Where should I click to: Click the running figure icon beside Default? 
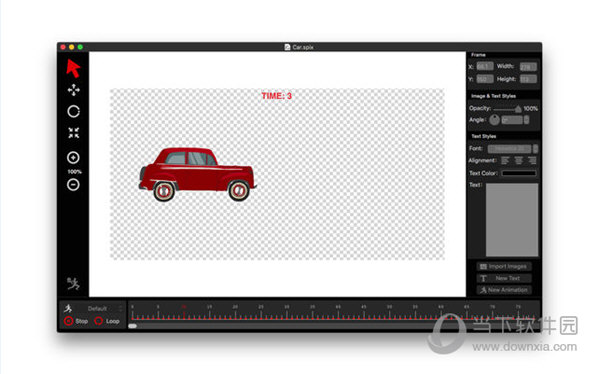click(x=68, y=308)
